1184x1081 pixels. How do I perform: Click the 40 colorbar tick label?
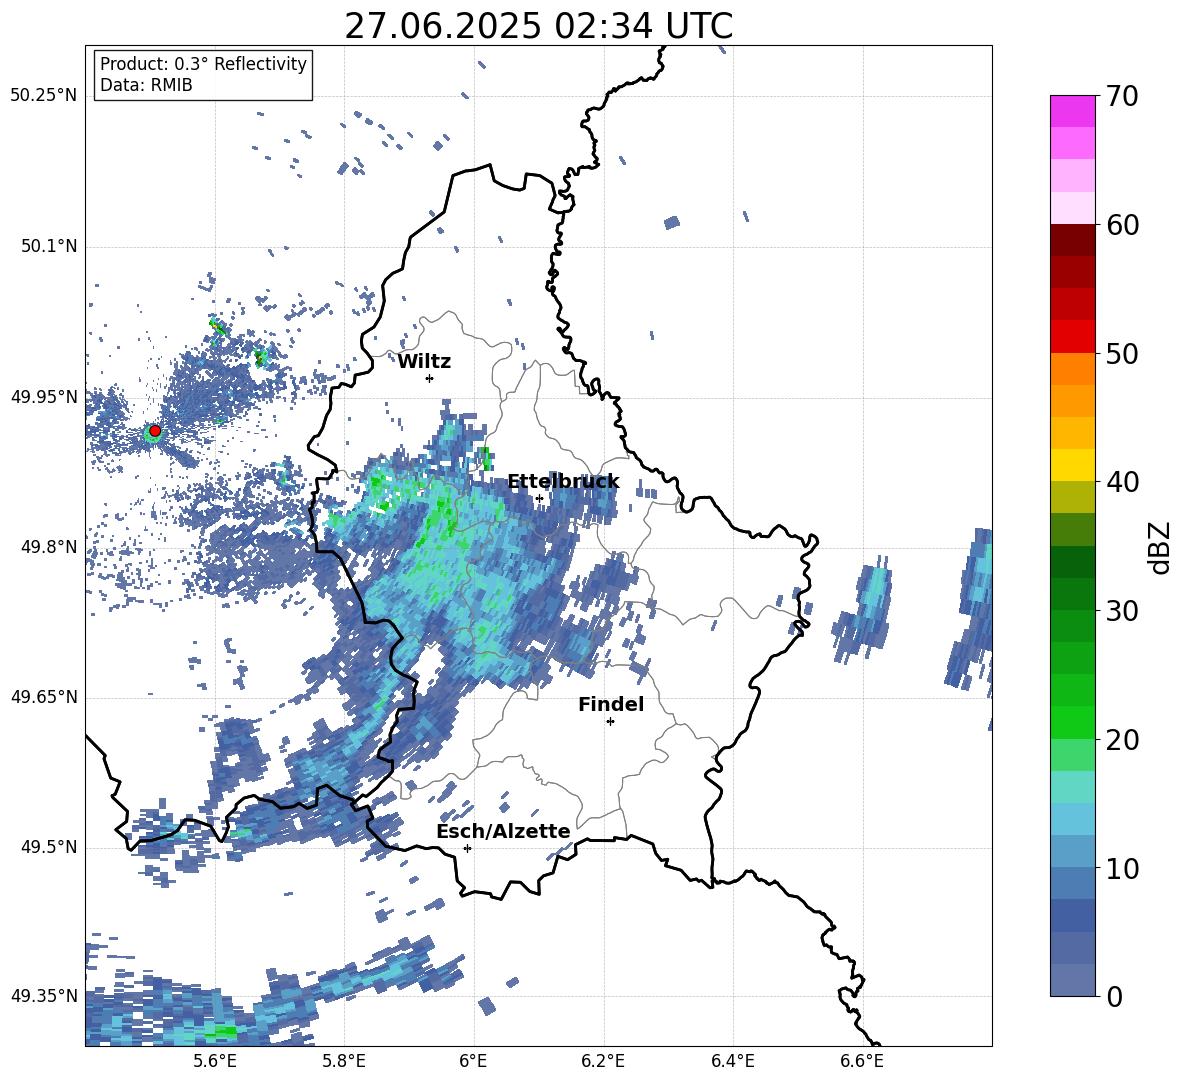(x=1122, y=482)
